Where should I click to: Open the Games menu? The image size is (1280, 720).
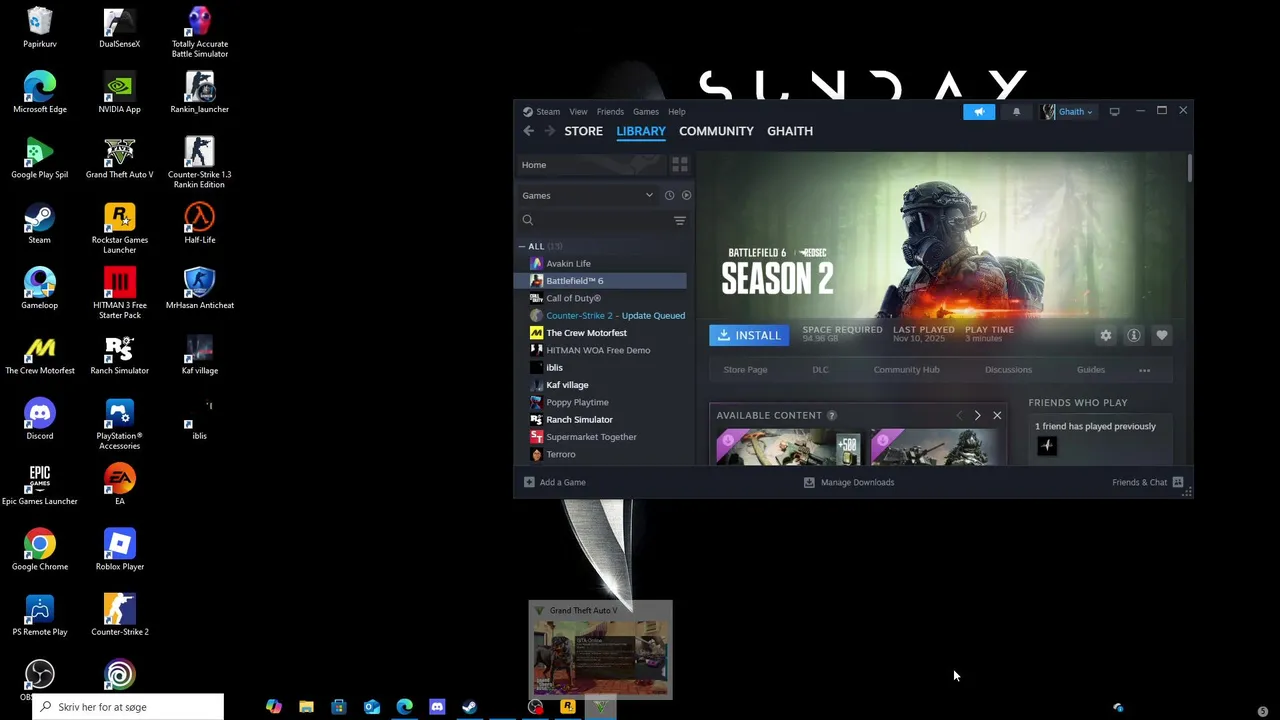point(646,112)
